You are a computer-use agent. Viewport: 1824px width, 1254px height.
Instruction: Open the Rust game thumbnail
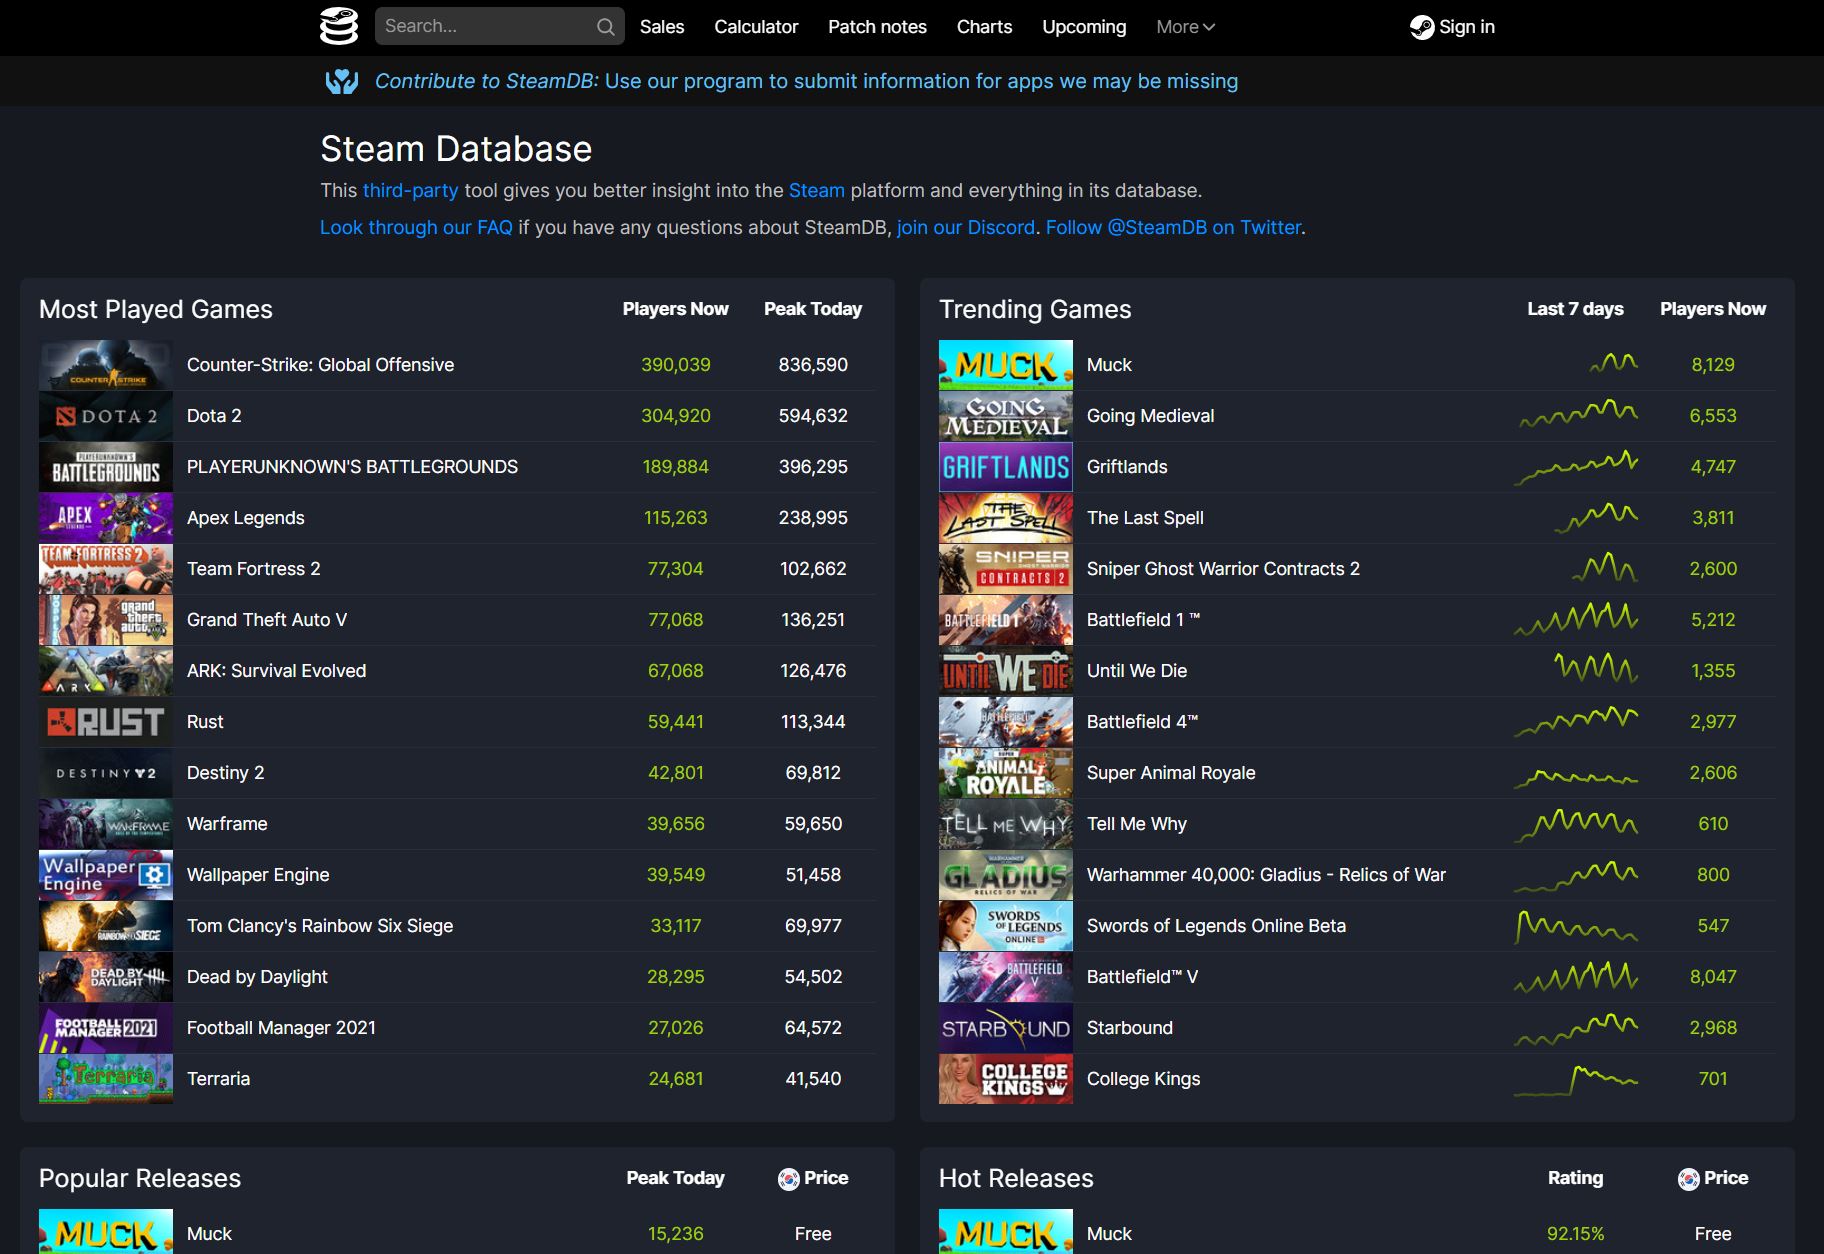point(106,722)
